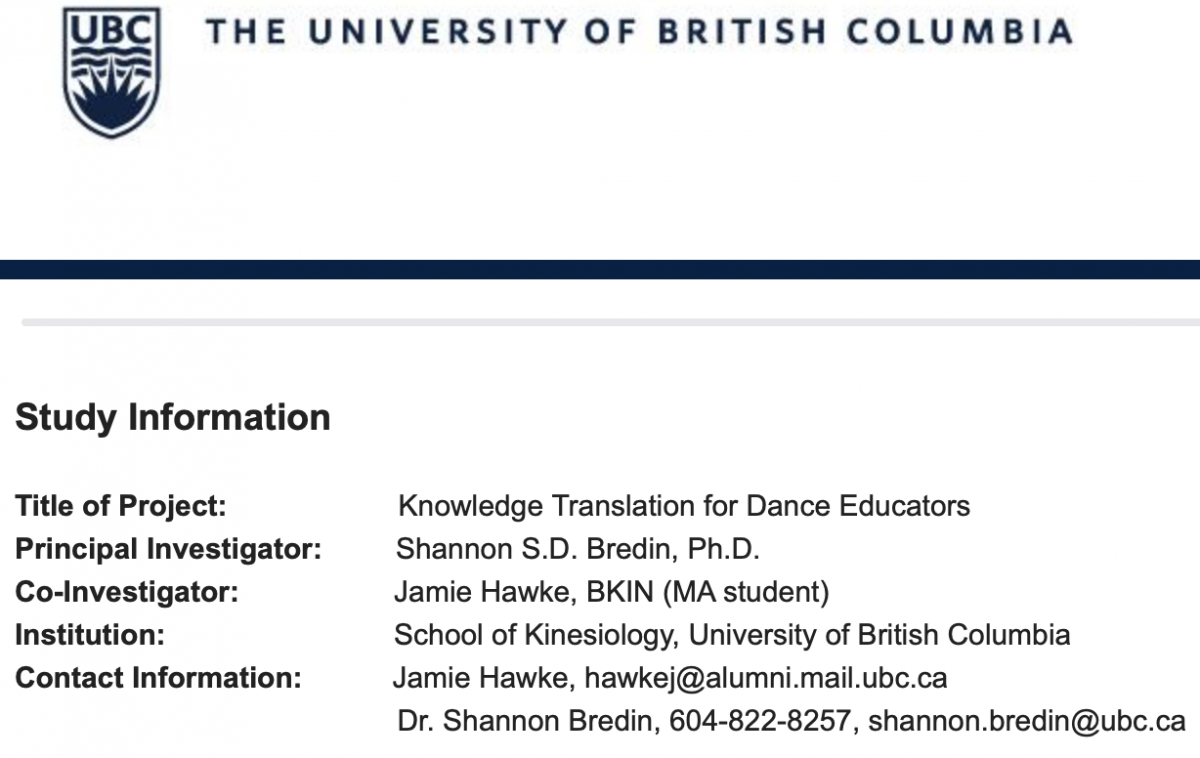Select Jamie Hawke, BKIN (MA student) text

click(611, 592)
